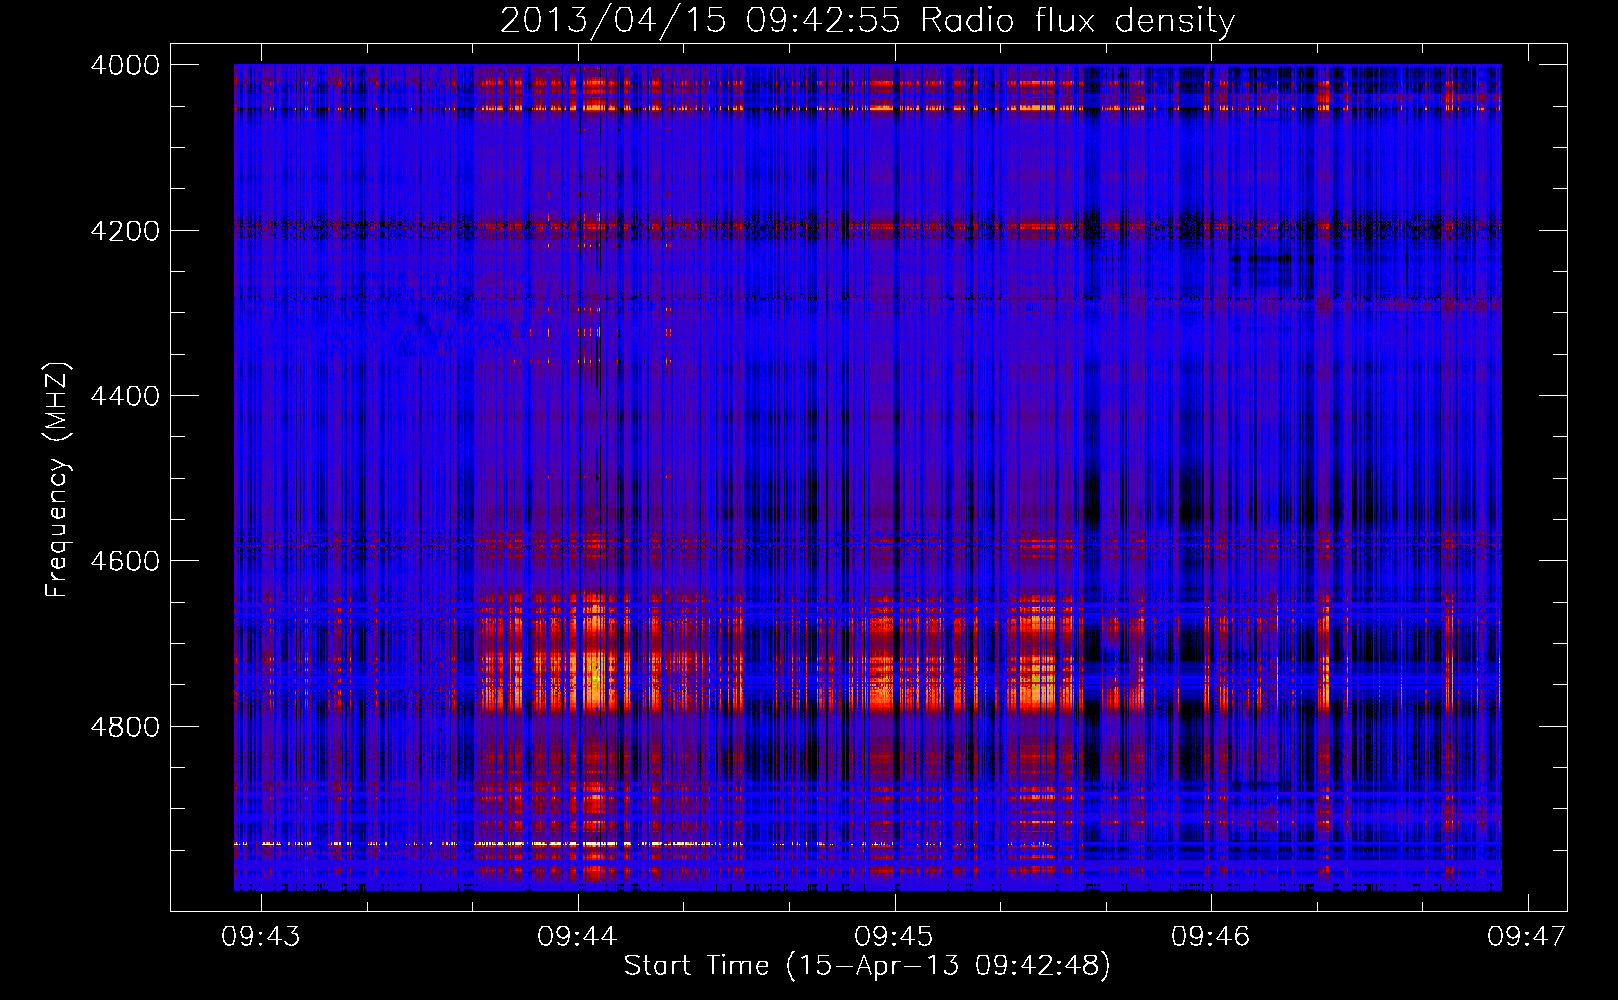This screenshot has width=1618, height=1000.
Task: Click the "Frequency (MHZ)" axis label
Action: (x=57, y=480)
